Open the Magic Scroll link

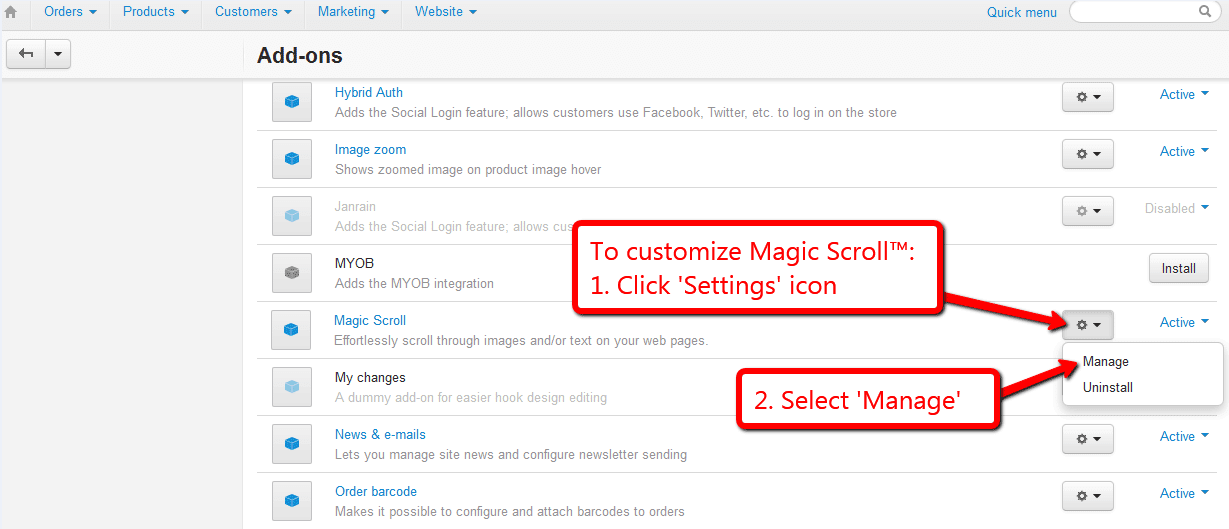click(x=370, y=321)
